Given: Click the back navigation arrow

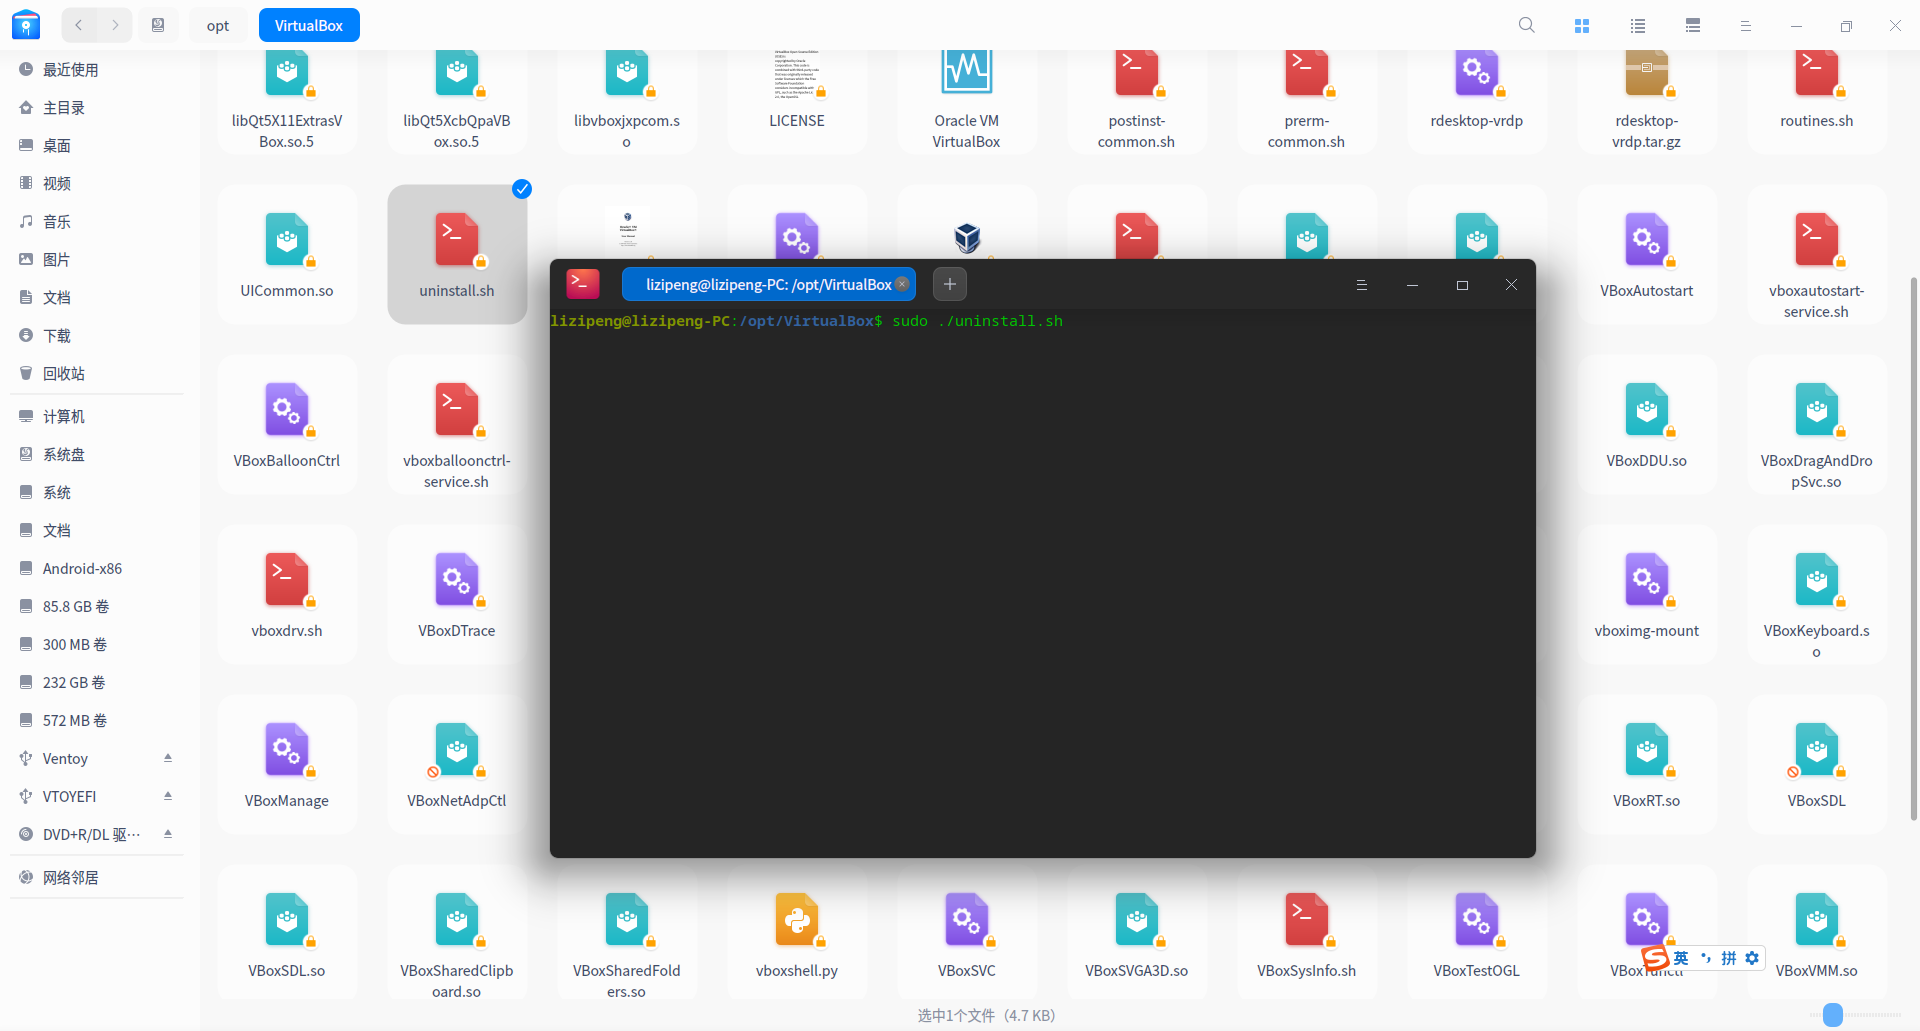Looking at the screenshot, I should pyautogui.click(x=78, y=25).
